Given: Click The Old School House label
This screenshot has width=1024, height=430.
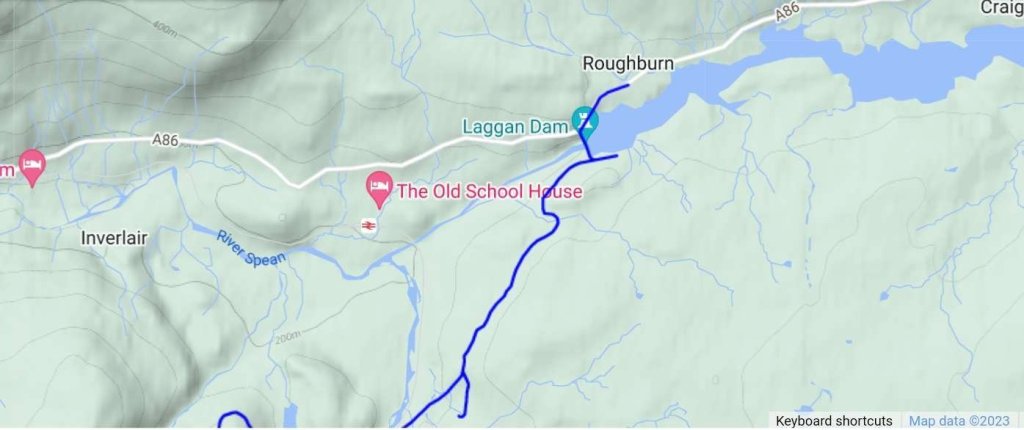Looking at the screenshot, I should [x=489, y=191].
